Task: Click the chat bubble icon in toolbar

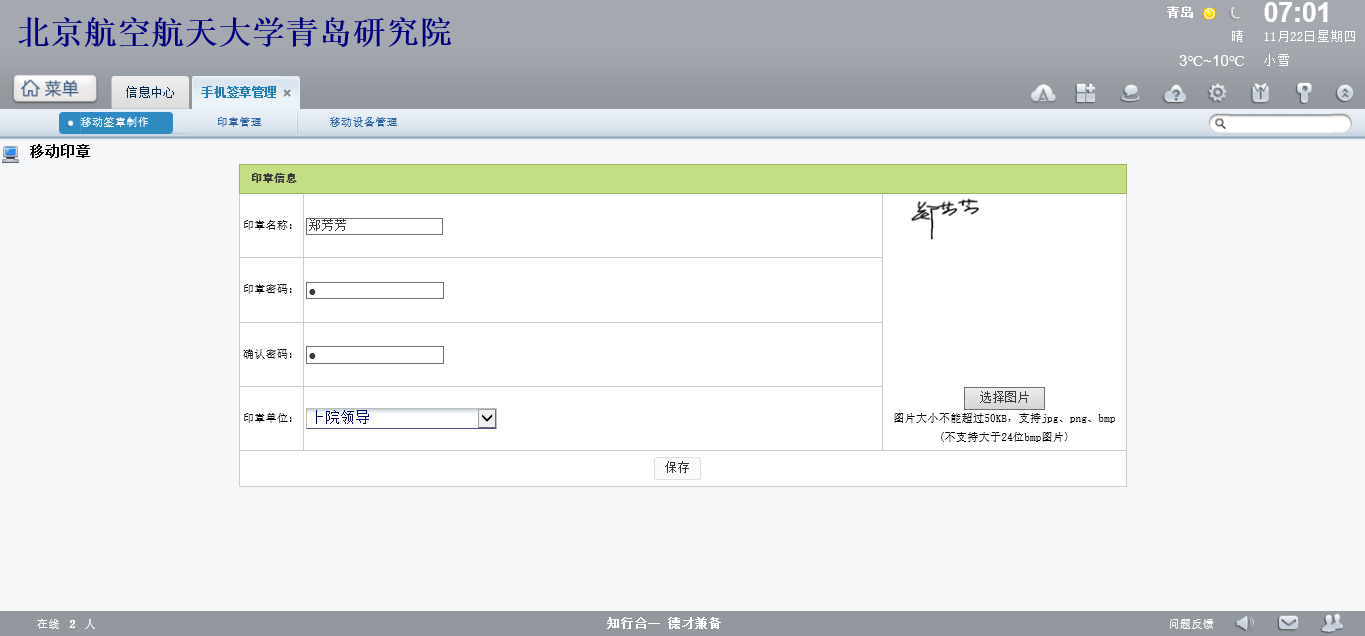Action: pyautogui.click(x=1130, y=93)
